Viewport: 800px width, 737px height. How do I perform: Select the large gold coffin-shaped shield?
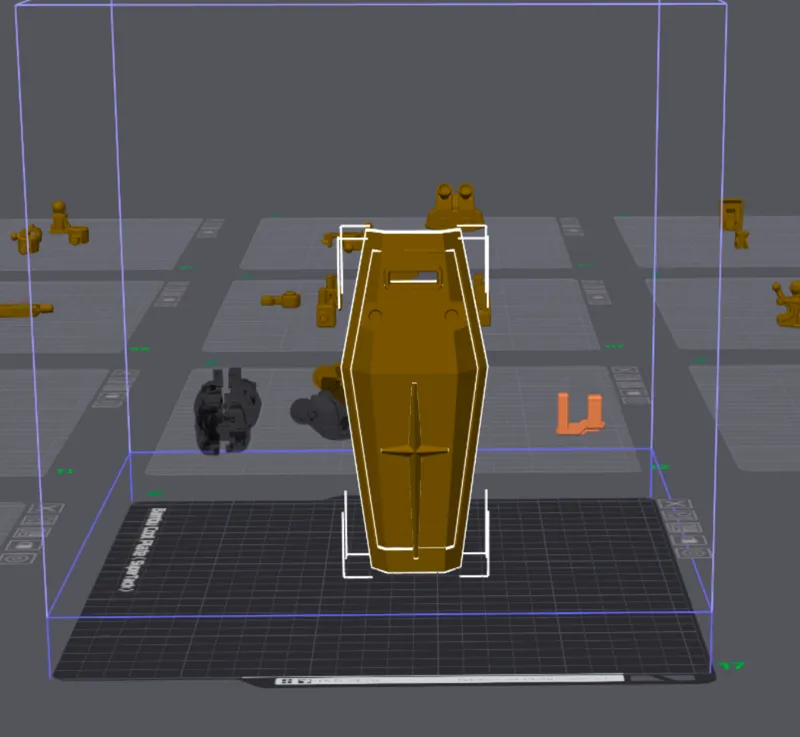pyautogui.click(x=414, y=400)
